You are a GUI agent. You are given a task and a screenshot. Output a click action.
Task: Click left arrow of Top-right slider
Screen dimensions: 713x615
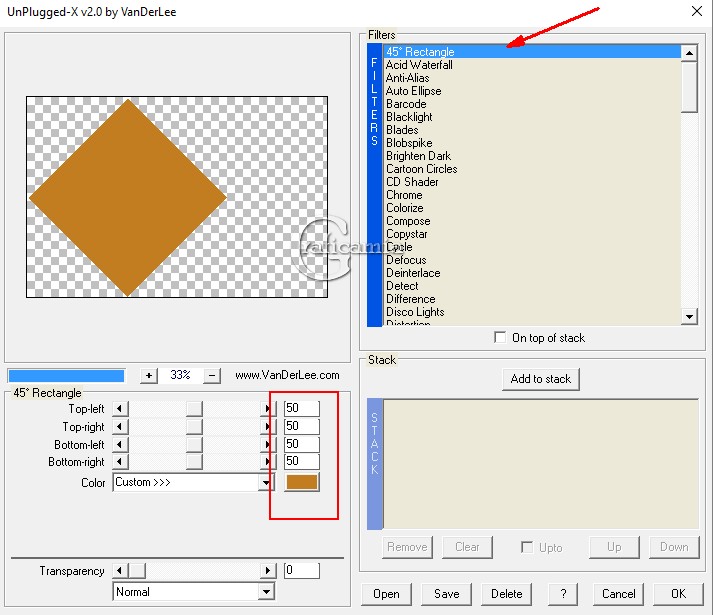(x=120, y=426)
